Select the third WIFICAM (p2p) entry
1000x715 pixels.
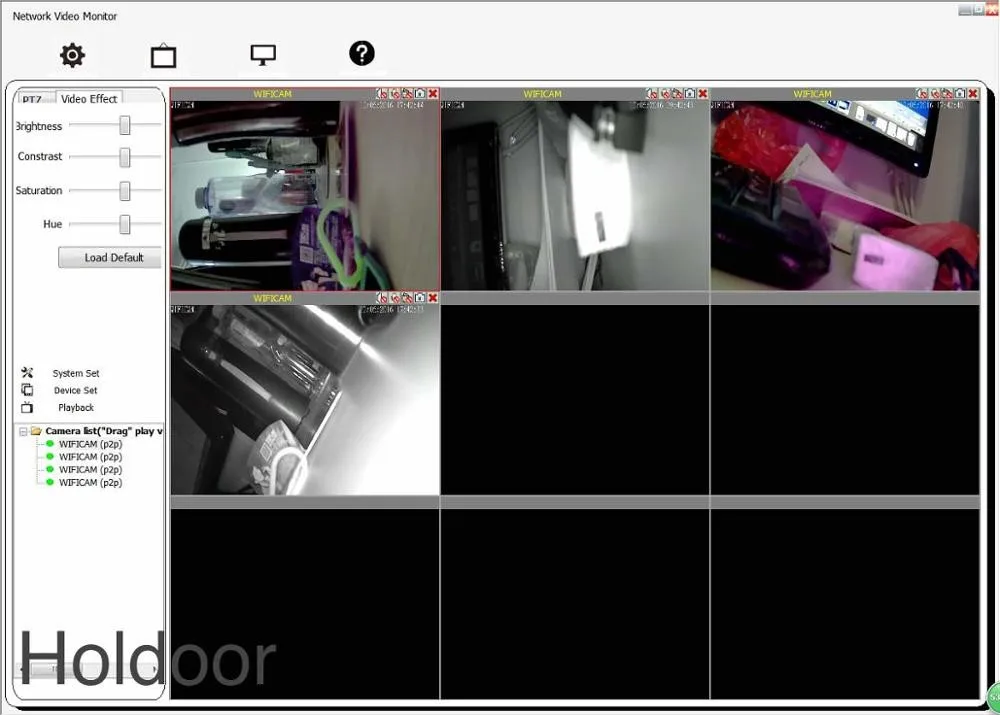tap(90, 469)
